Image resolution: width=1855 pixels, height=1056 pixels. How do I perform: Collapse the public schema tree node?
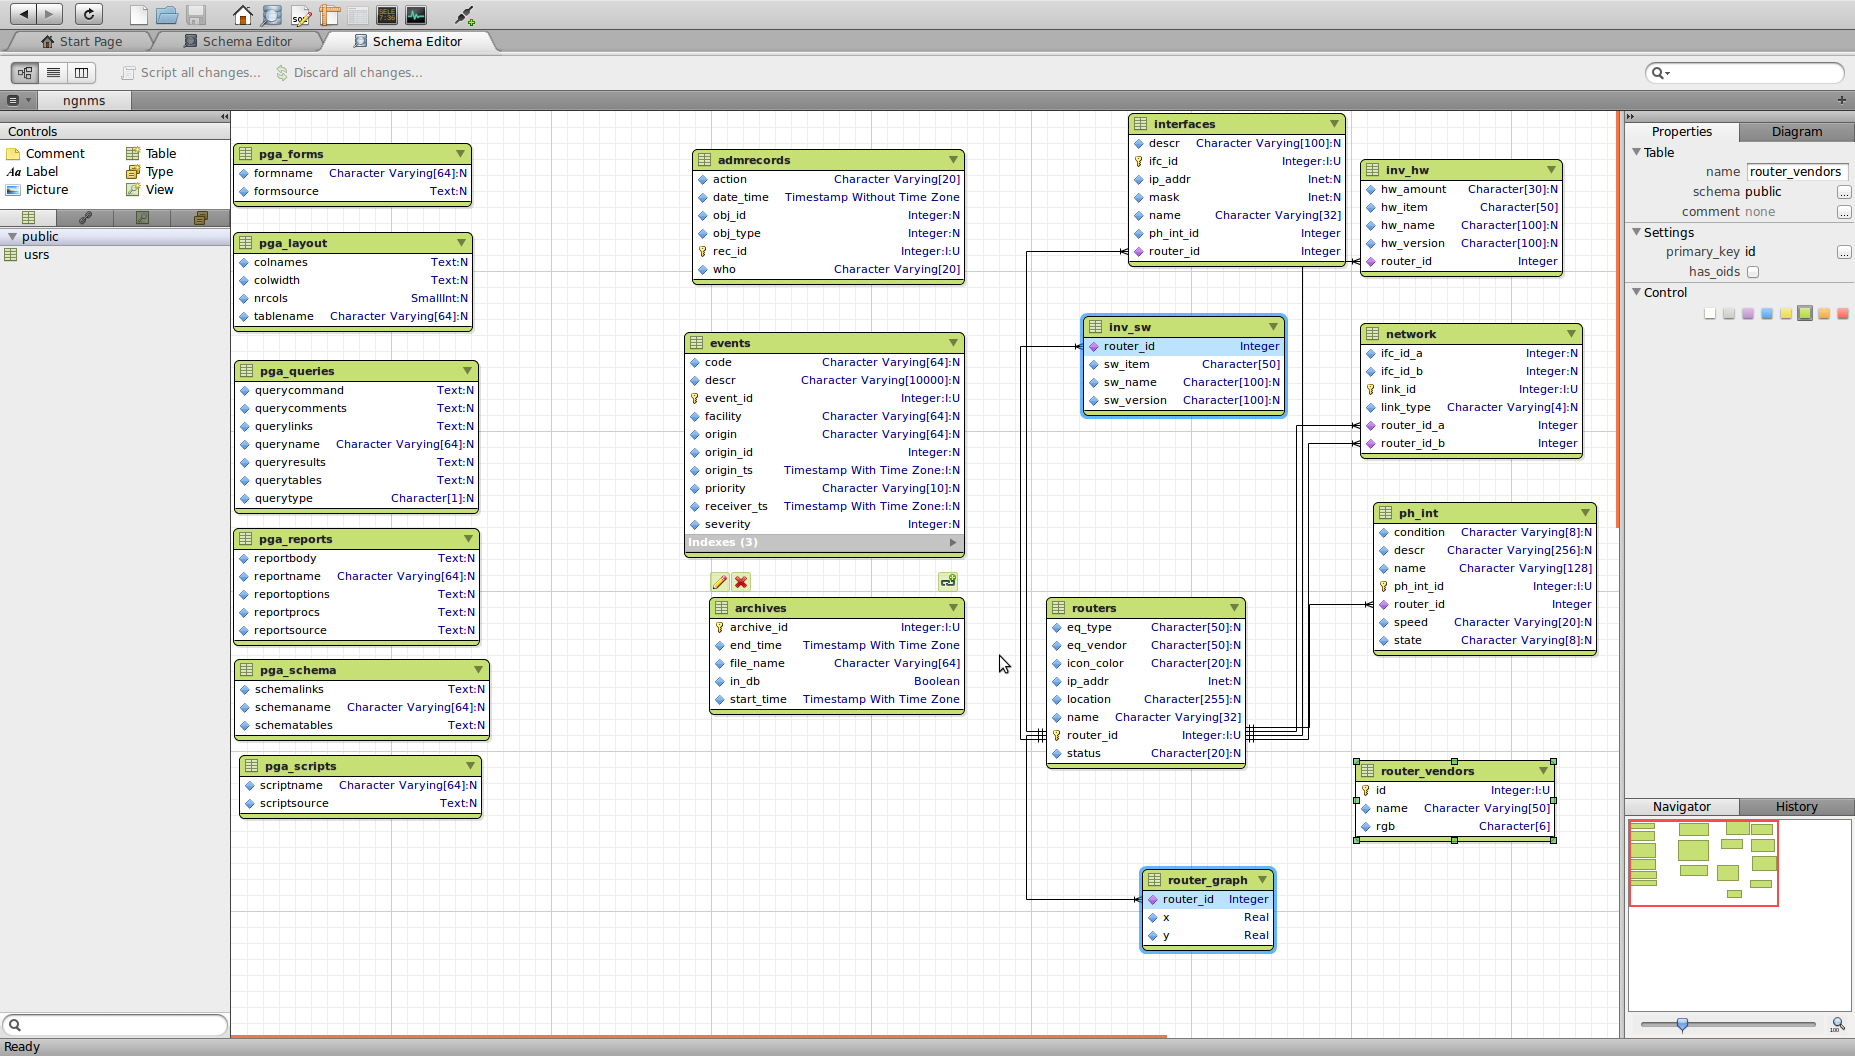click(12, 237)
